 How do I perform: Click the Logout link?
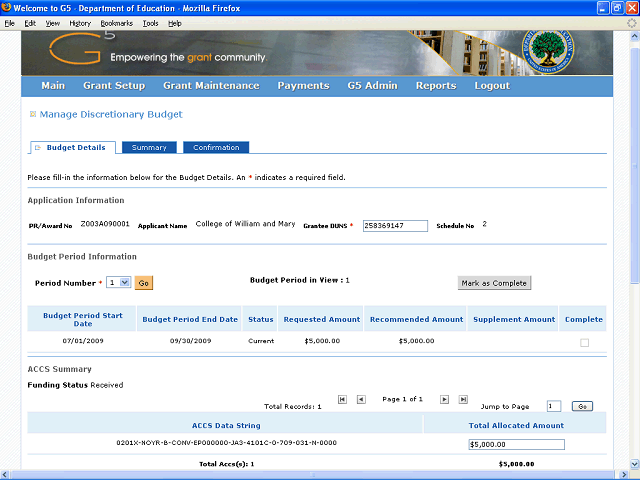(x=492, y=86)
